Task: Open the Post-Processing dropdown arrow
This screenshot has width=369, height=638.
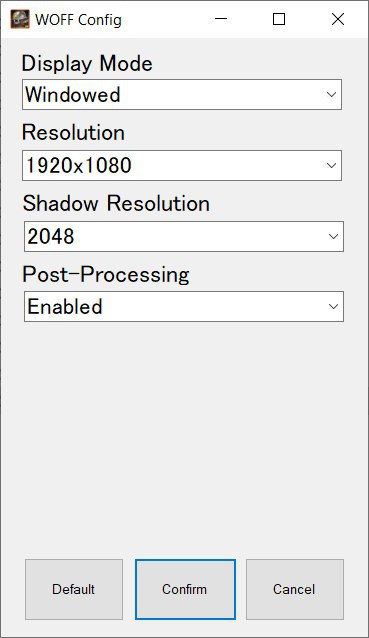Action: (333, 306)
